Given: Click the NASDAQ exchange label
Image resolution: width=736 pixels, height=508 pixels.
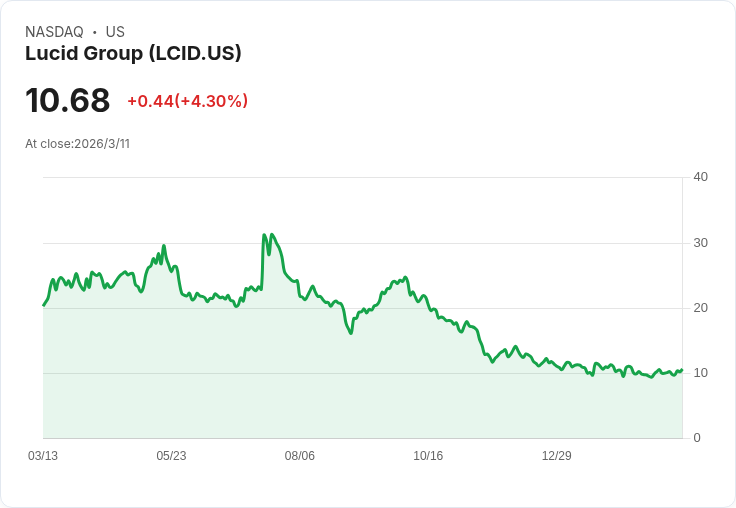Looking at the screenshot, I should [54, 32].
